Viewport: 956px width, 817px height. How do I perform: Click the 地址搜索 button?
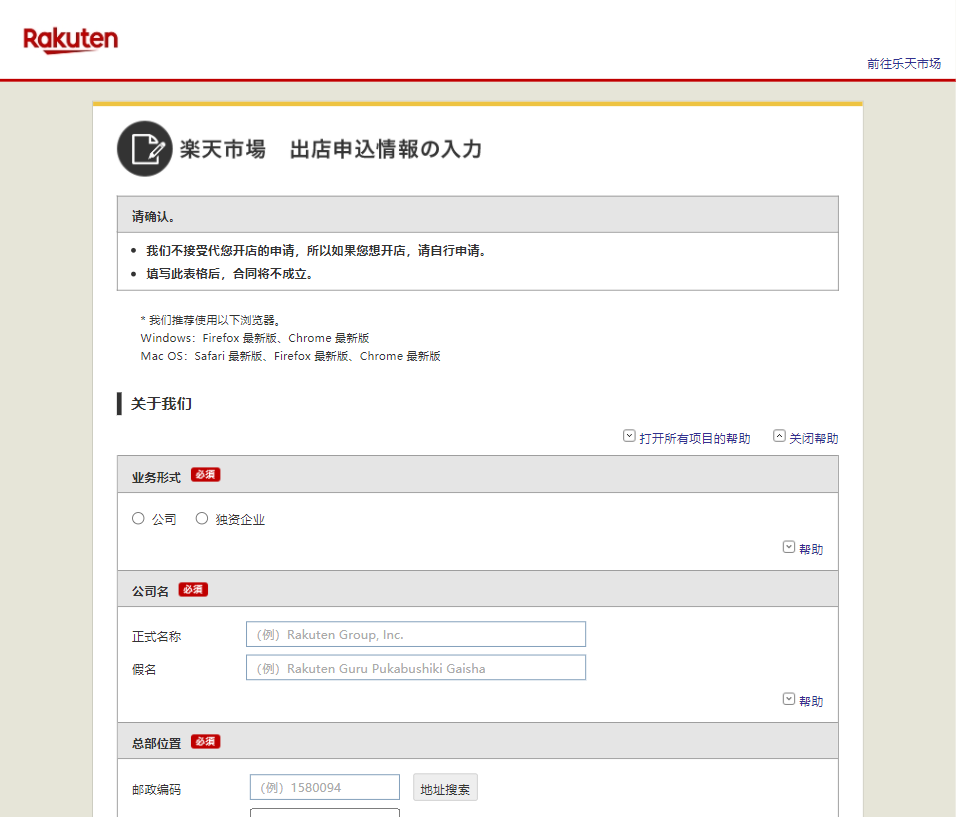(x=445, y=788)
